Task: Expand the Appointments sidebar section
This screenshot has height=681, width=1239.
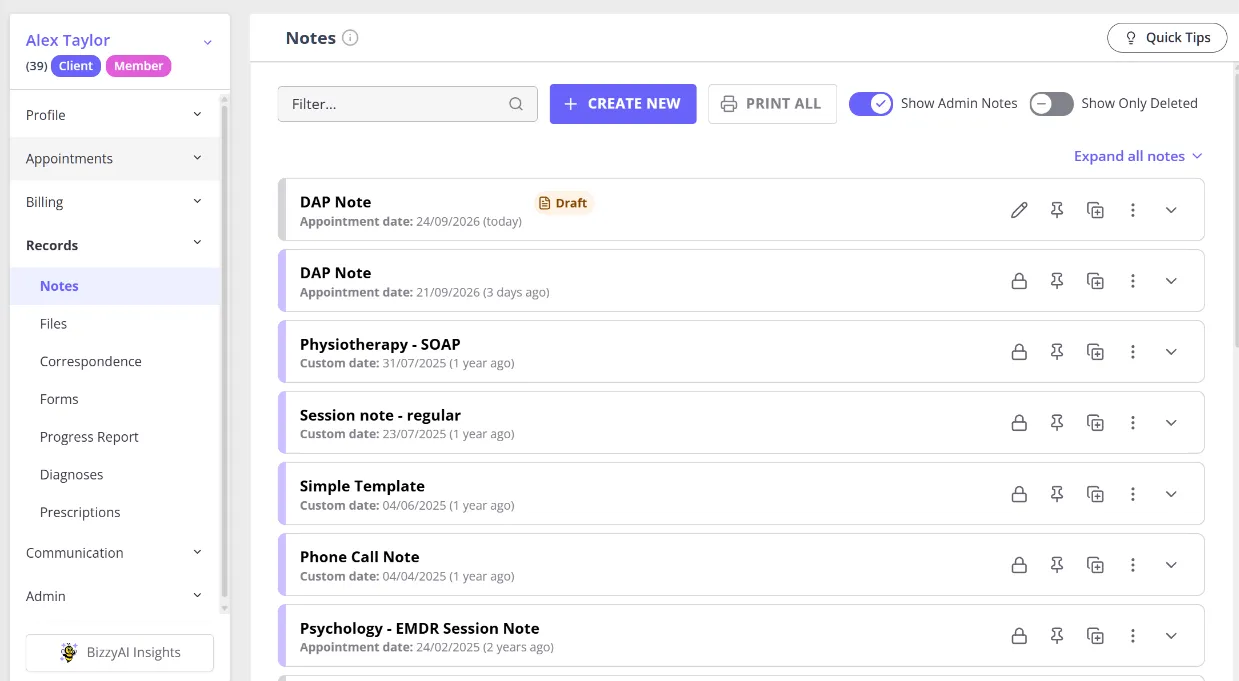Action: click(115, 158)
